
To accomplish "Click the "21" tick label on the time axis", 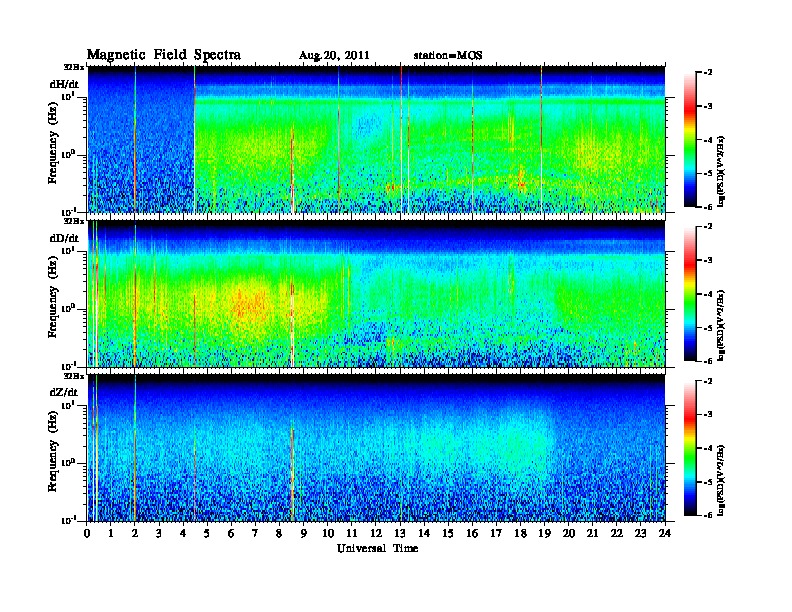I will pyautogui.click(x=592, y=534).
